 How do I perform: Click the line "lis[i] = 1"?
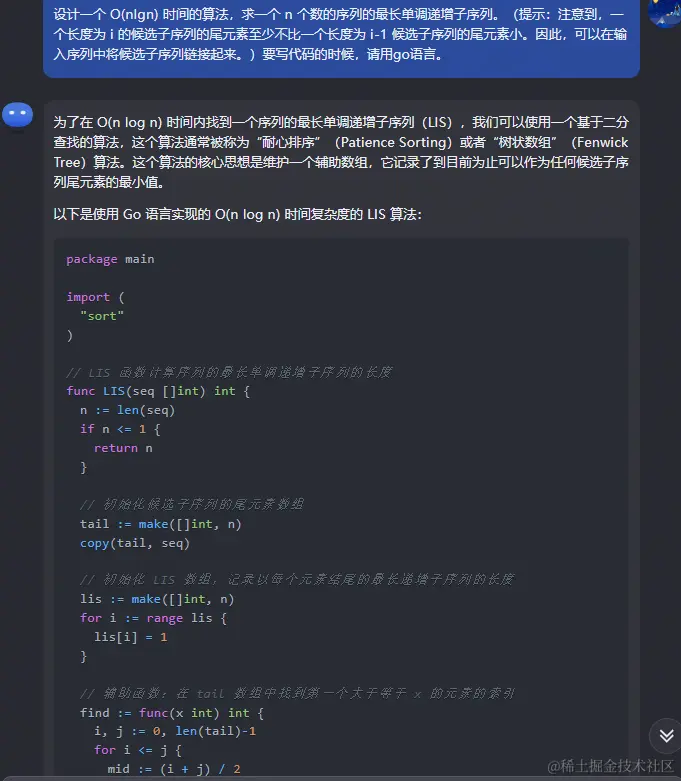pos(131,637)
